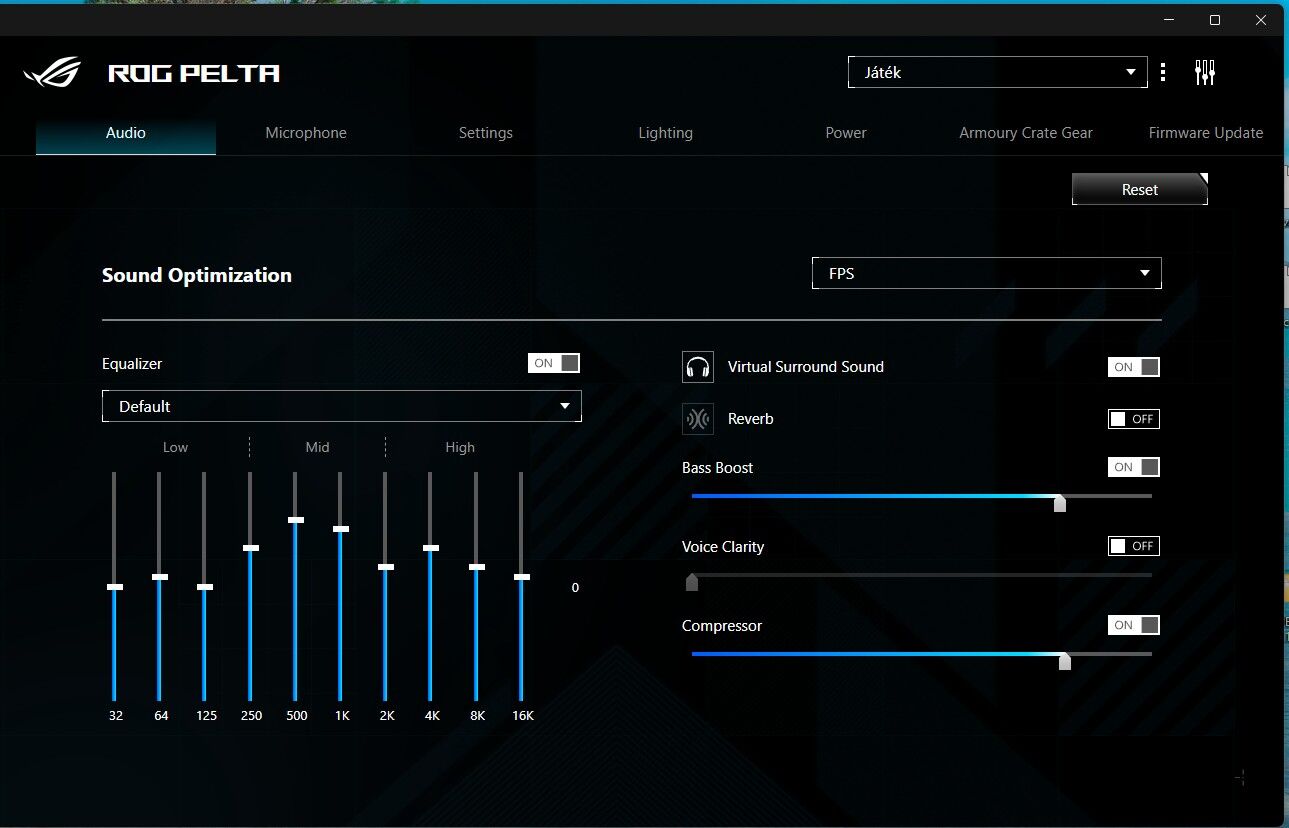Open the Power tab
The image size is (1289, 828).
pyautogui.click(x=846, y=133)
